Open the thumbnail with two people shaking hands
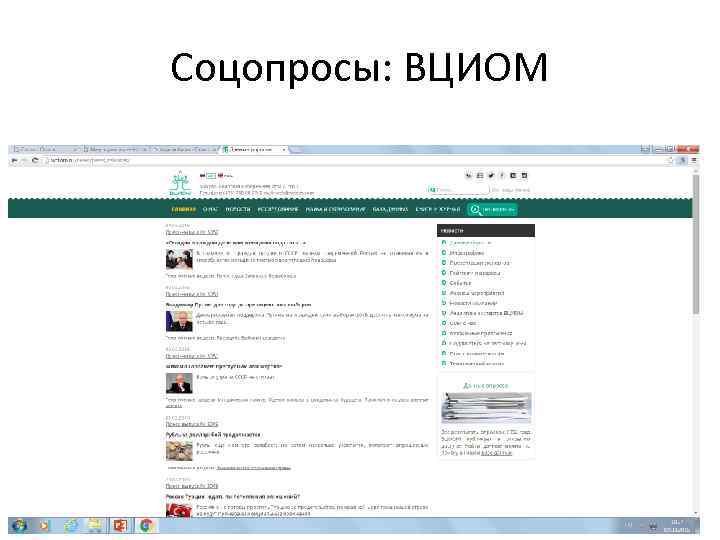This screenshot has width=720, height=540. coord(179,259)
